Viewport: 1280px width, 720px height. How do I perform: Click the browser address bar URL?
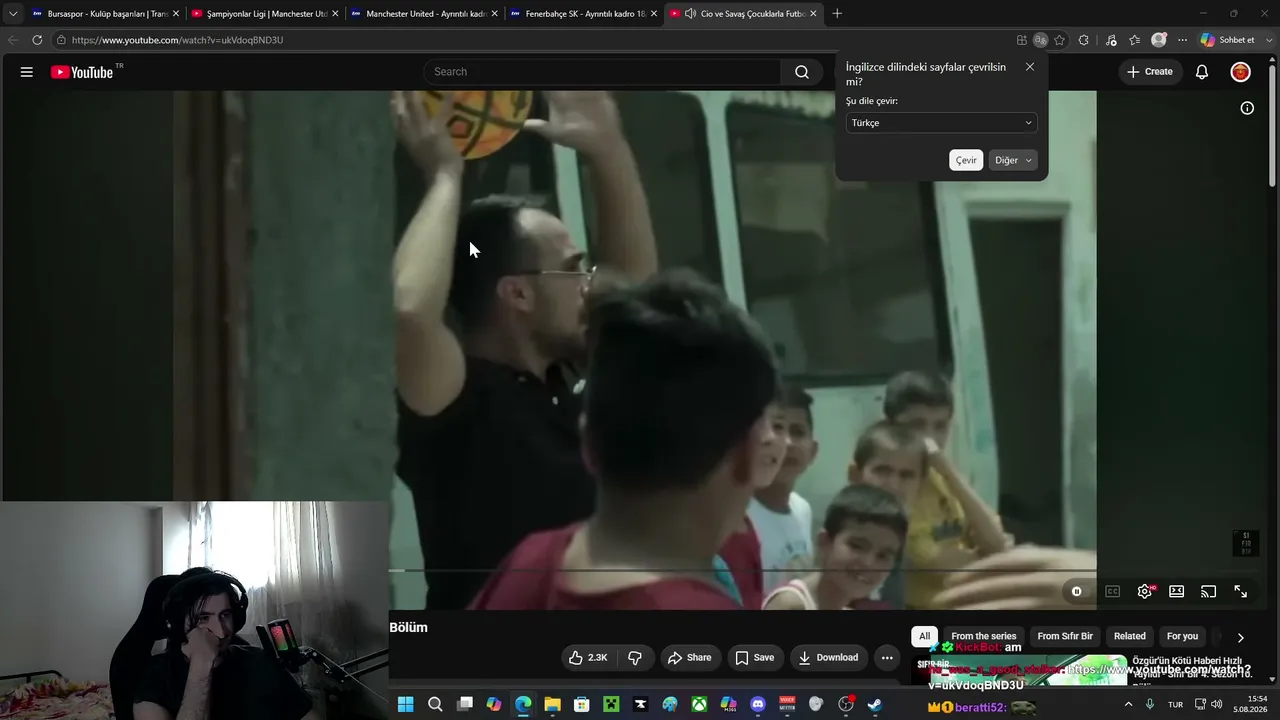[x=178, y=40]
